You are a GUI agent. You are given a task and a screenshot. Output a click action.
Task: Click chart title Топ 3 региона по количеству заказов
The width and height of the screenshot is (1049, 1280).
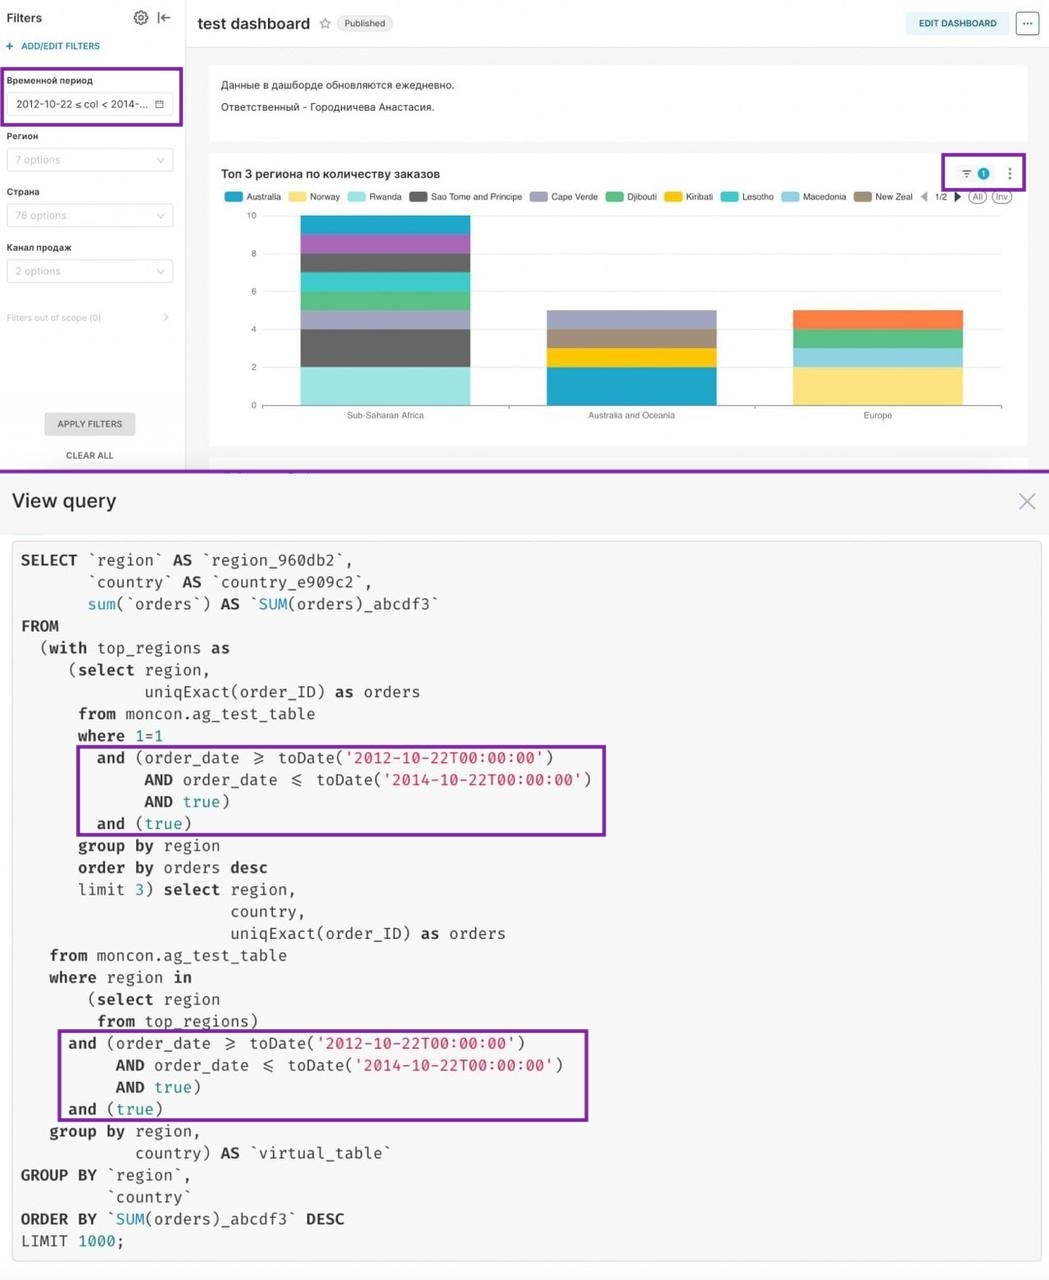pyautogui.click(x=330, y=174)
